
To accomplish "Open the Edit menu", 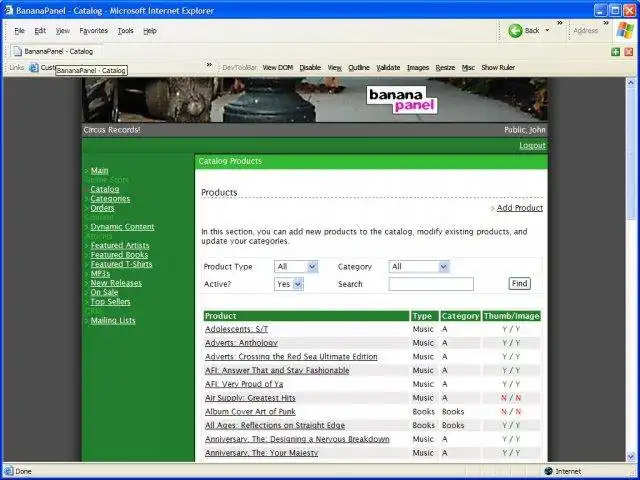I will [x=40, y=31].
